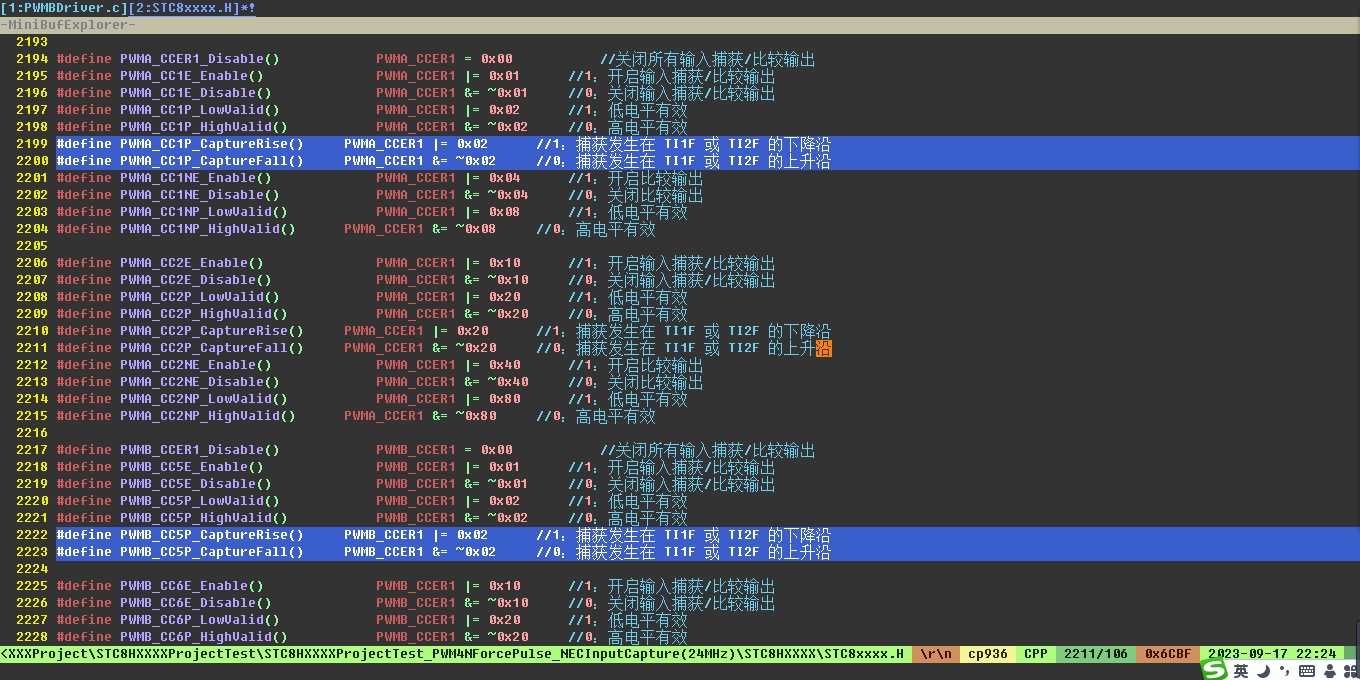The image size is (1360, 680).
Task: Place cursor on highlighted PWMA_CC1P_CaptureFall() macro
Action: [212, 161]
